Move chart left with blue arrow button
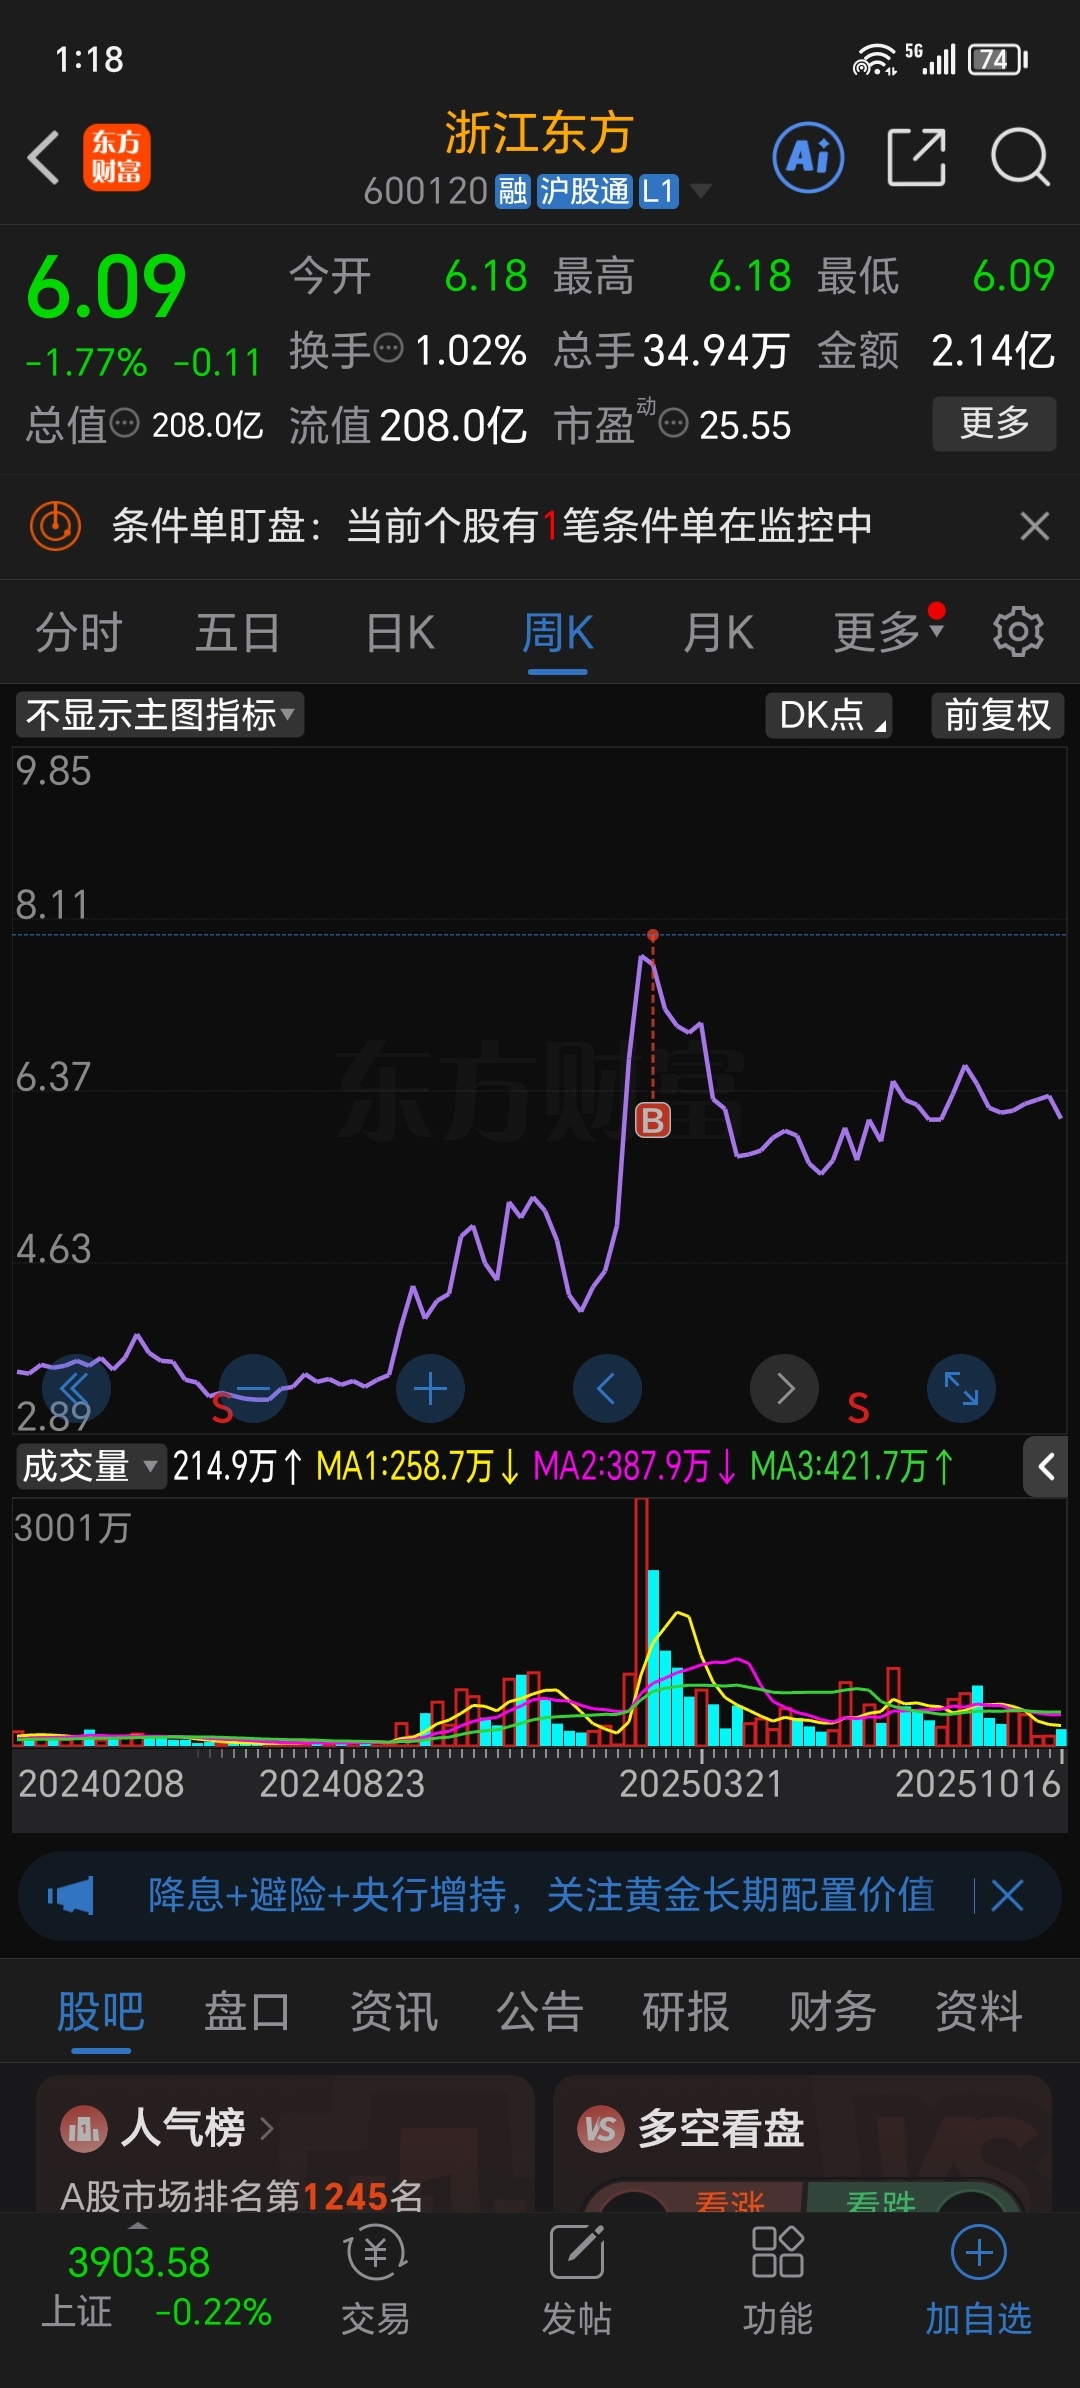 coord(607,1388)
